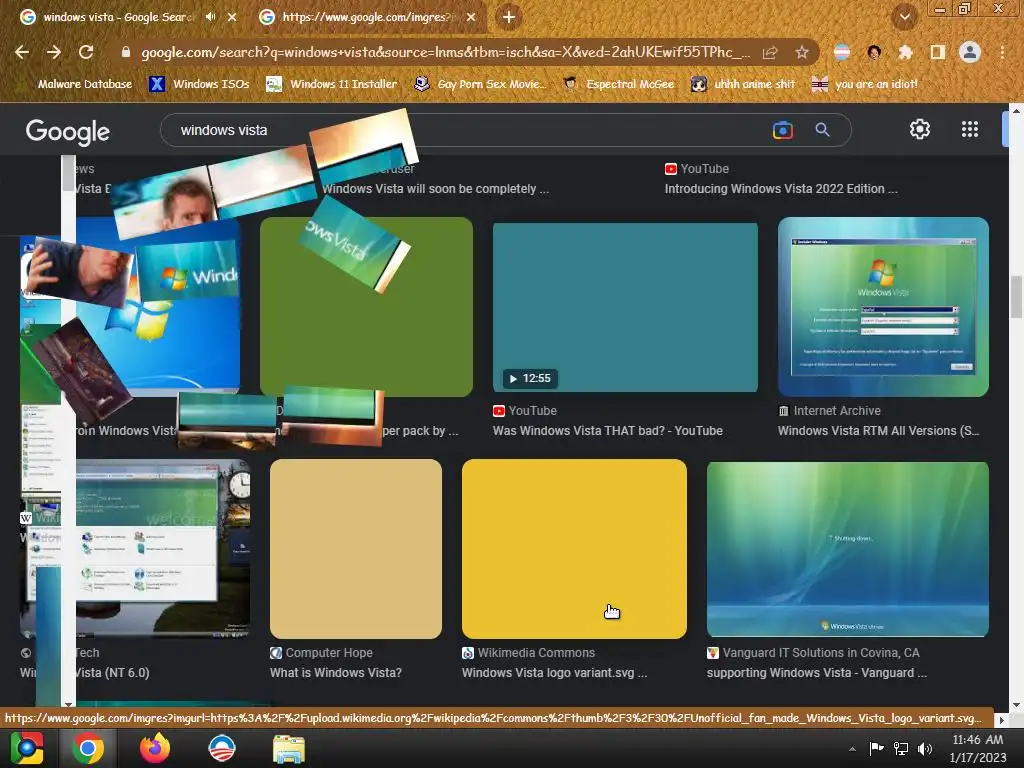This screenshot has height=768, width=1024.
Task: Open Windows Vista logo variant.svg link
Action: click(x=554, y=672)
